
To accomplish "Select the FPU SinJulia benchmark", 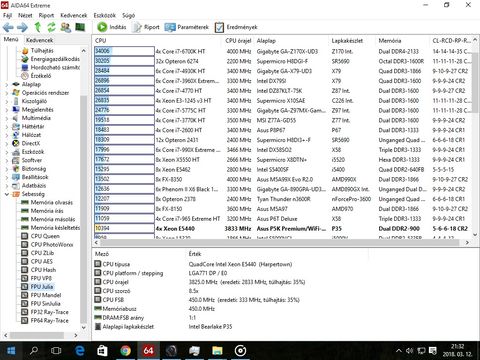I will click(x=45, y=304).
